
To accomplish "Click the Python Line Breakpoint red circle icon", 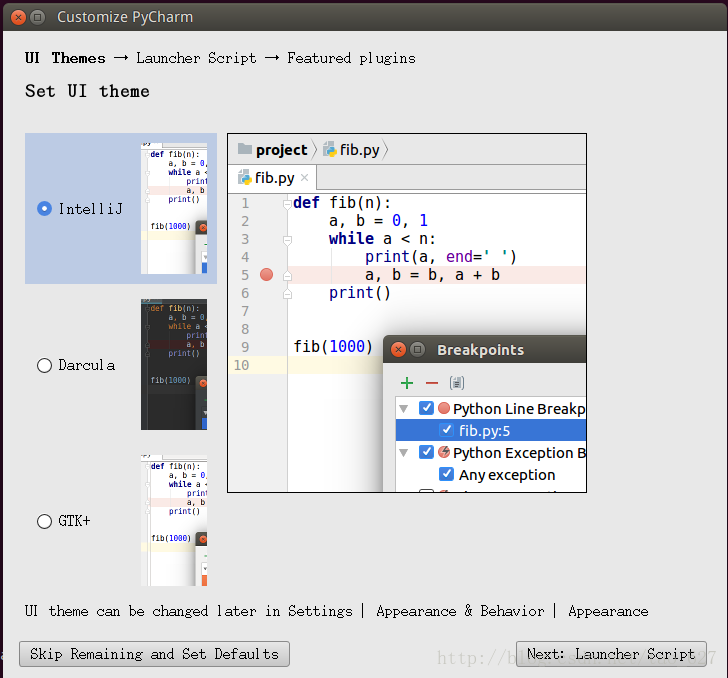I will pos(444,408).
